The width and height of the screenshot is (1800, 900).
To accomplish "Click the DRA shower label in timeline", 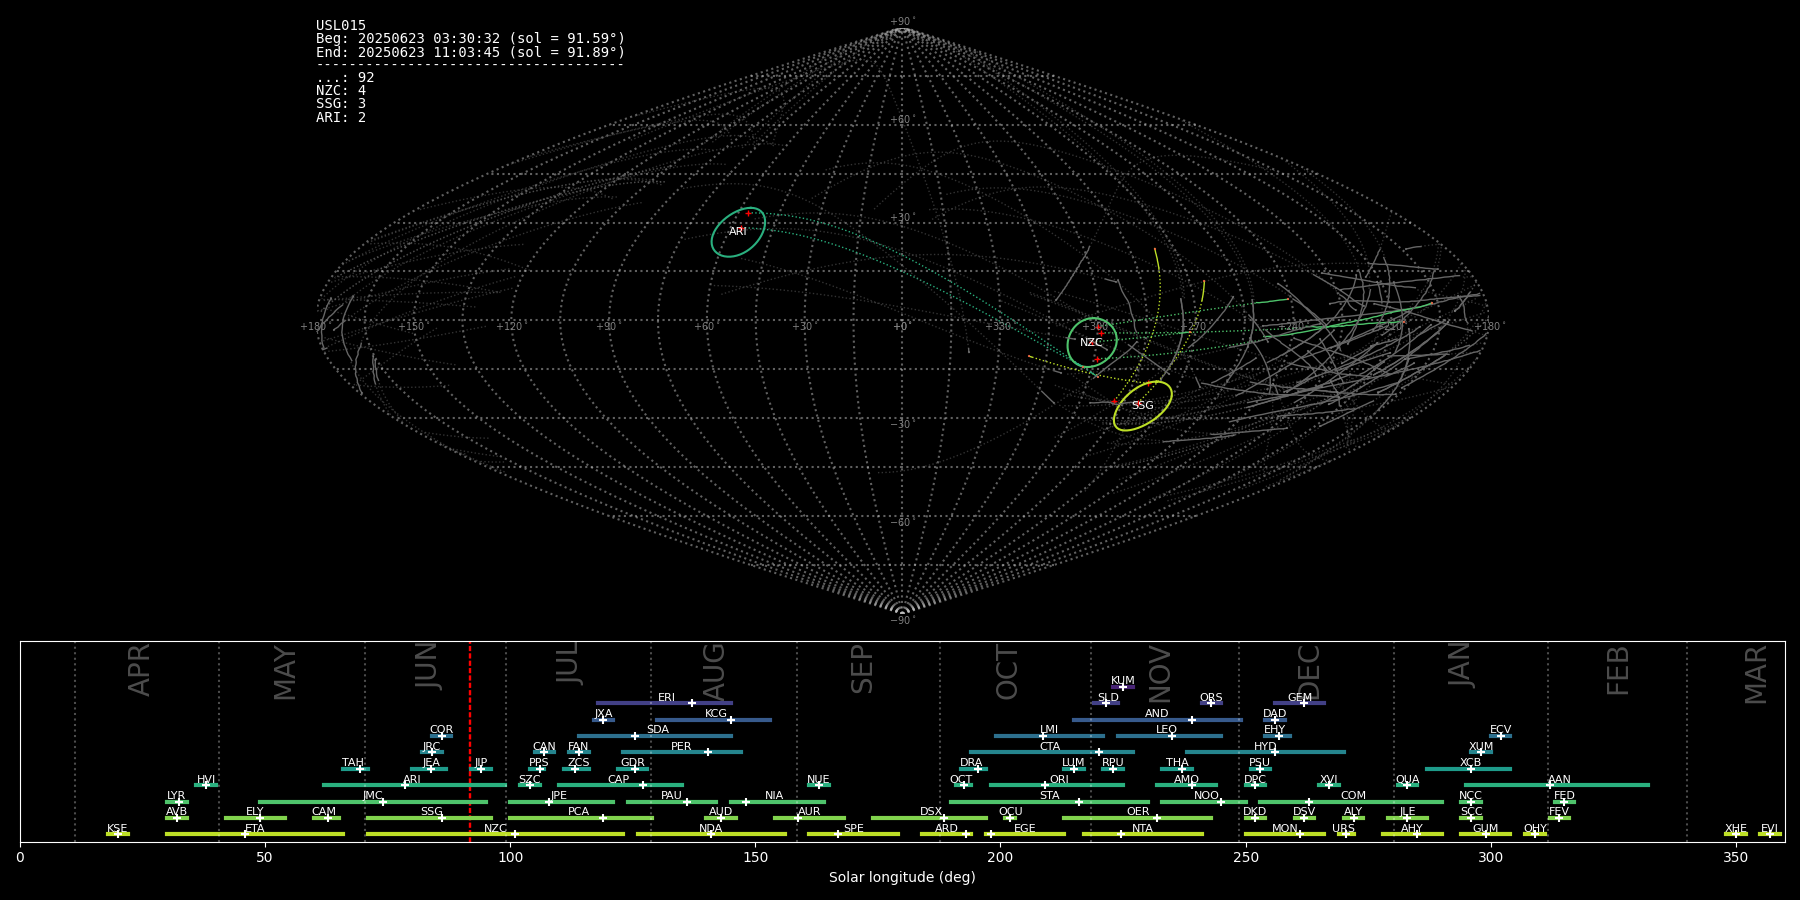I will (971, 763).
